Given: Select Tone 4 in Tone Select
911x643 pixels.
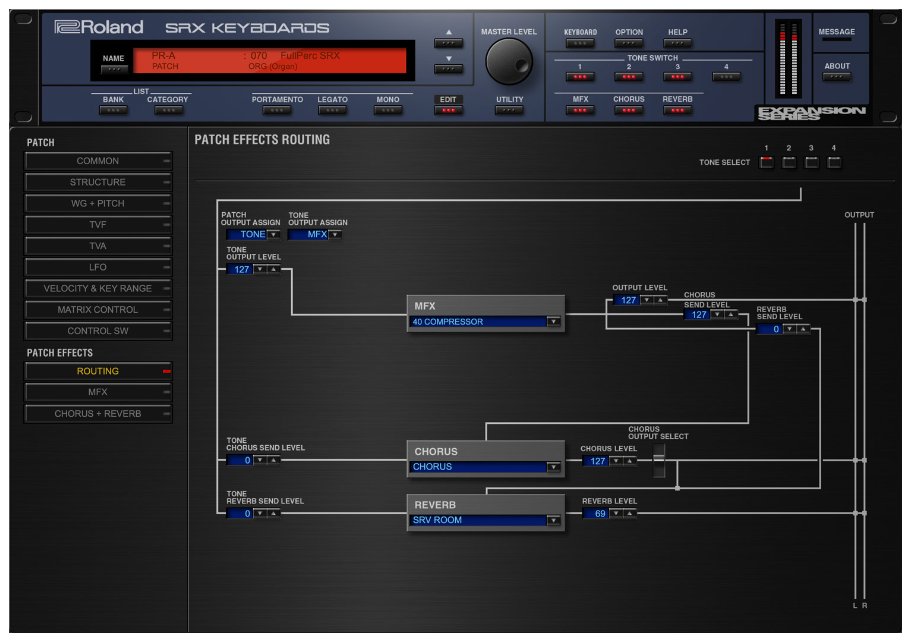Looking at the screenshot, I should click(834, 162).
